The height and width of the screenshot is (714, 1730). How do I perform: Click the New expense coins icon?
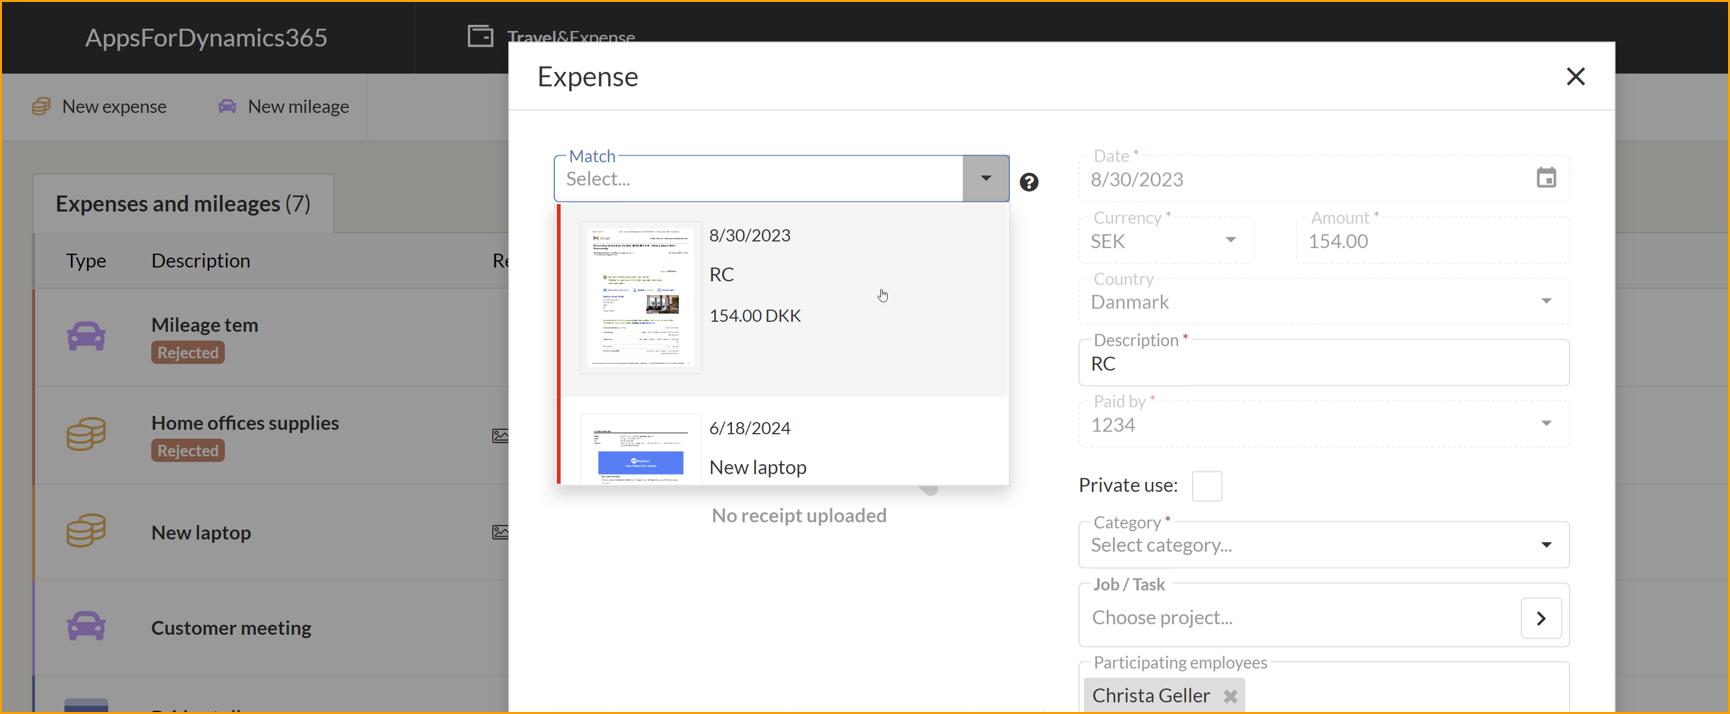pos(41,106)
